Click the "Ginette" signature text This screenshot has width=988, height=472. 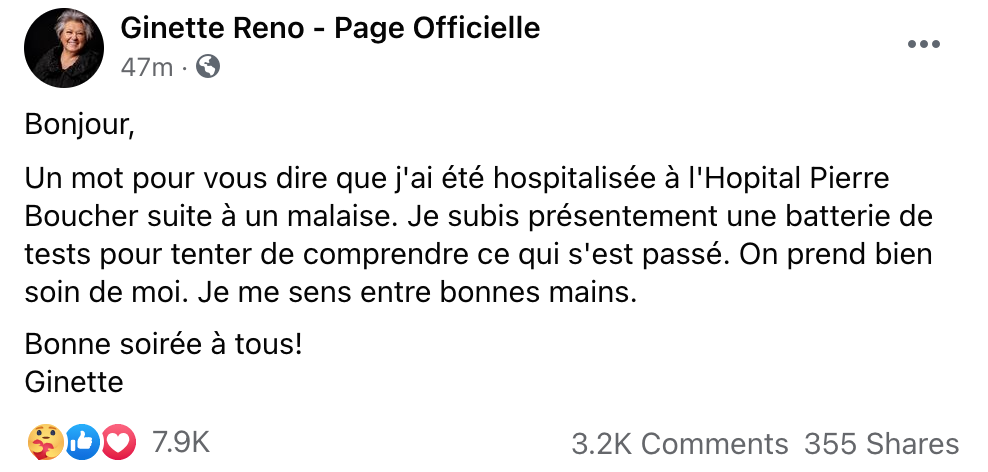tap(73, 381)
